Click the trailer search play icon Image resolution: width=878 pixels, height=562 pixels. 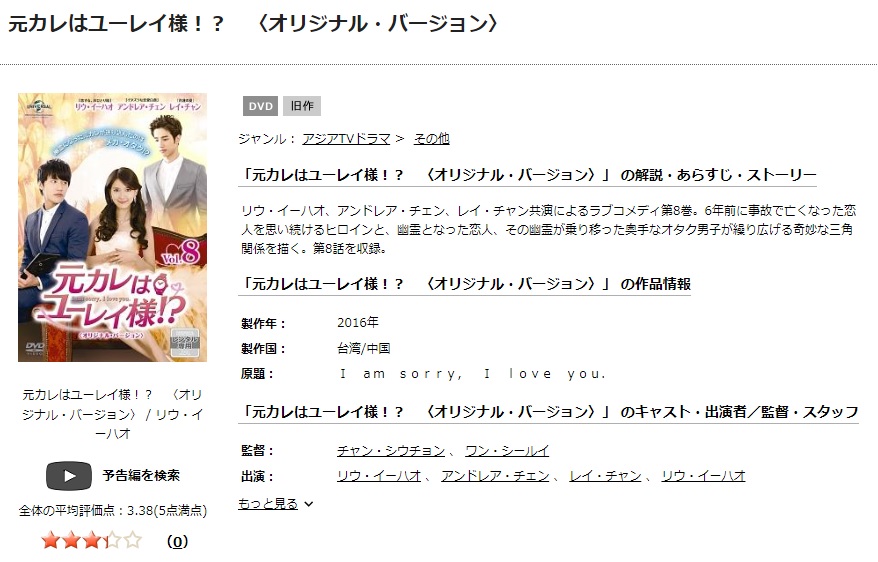pos(69,476)
